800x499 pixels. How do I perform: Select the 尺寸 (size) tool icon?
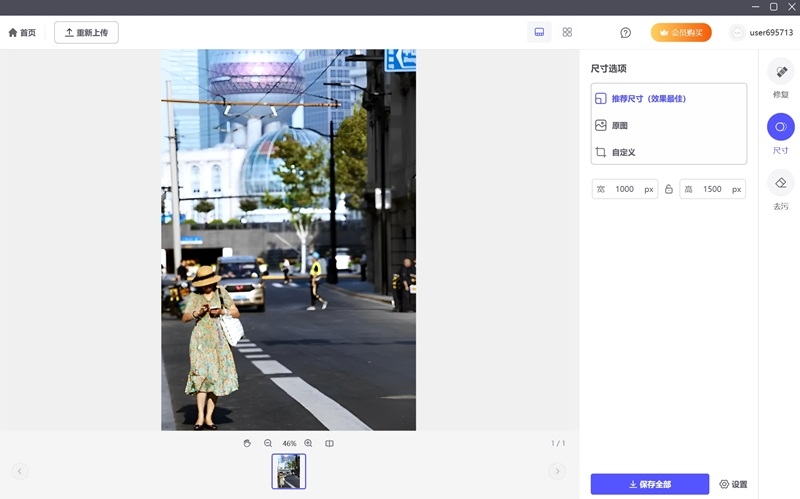781,127
